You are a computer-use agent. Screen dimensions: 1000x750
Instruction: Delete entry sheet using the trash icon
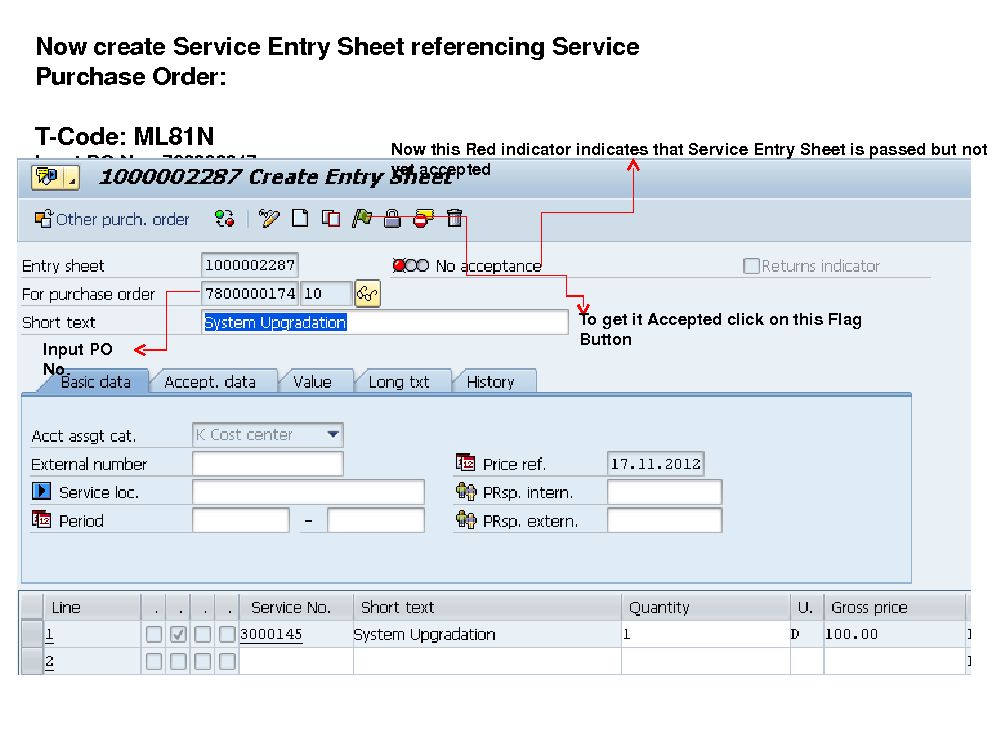[455, 218]
